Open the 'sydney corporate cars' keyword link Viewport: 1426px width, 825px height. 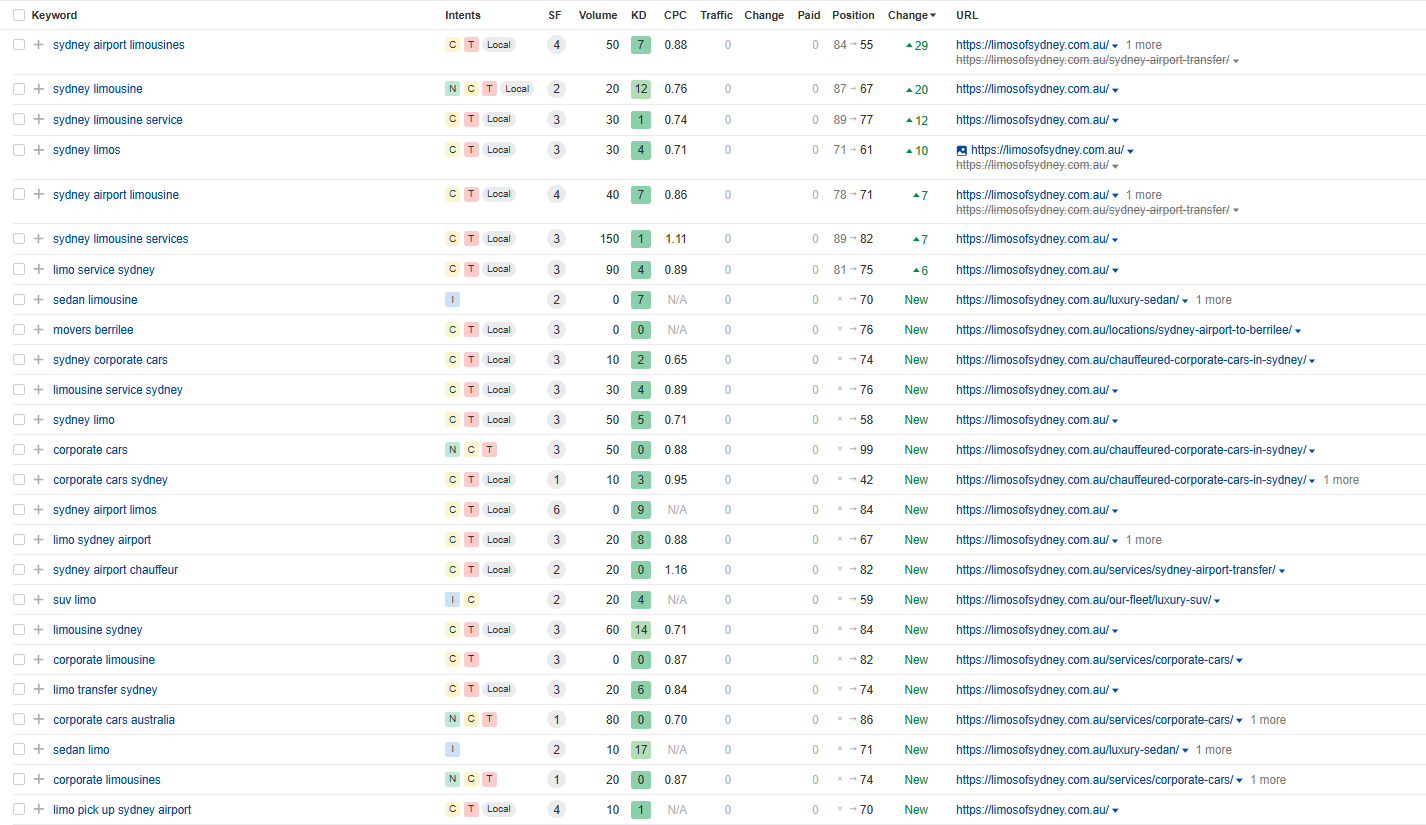coord(110,360)
